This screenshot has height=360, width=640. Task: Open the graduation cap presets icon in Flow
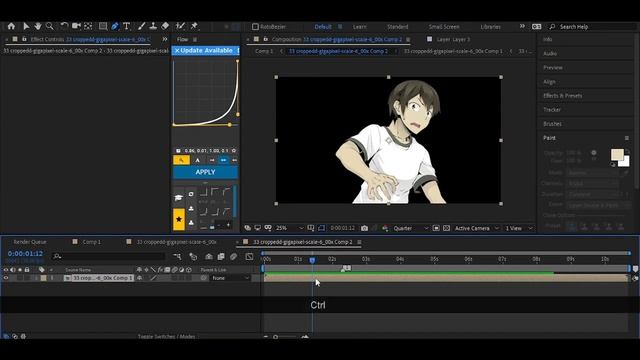[x=179, y=198]
